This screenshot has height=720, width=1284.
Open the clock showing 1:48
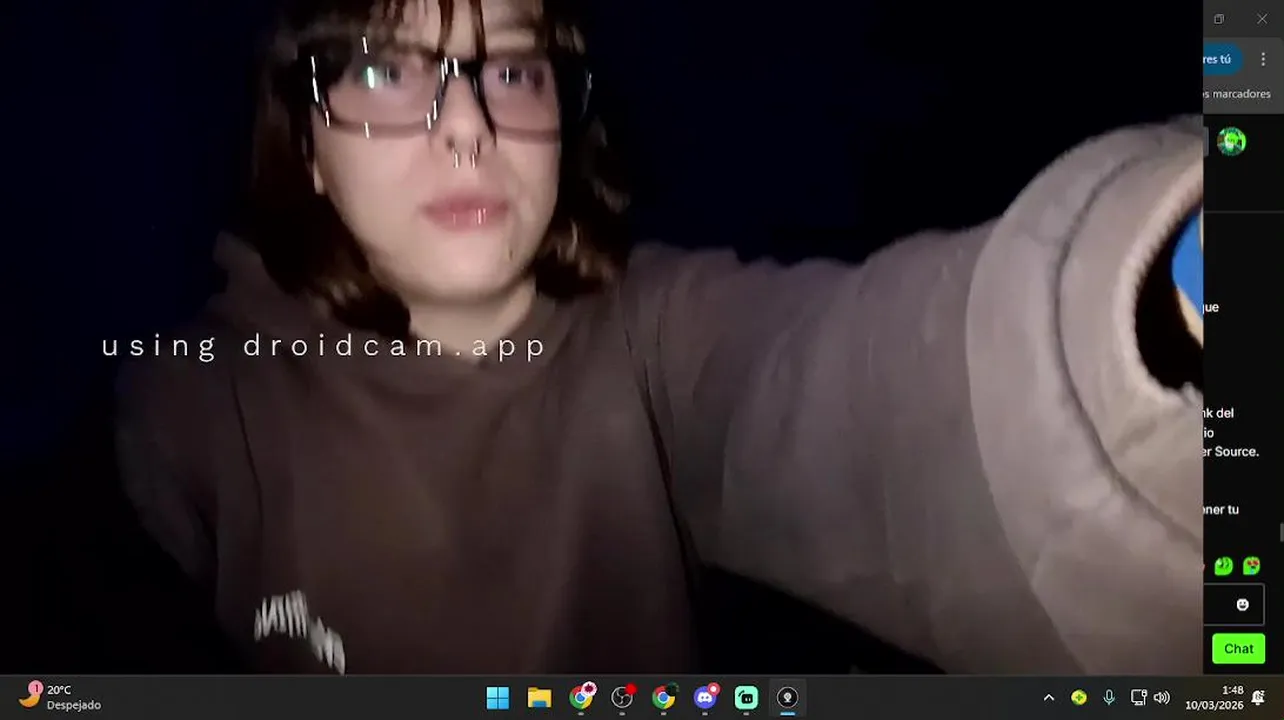click(x=1214, y=697)
